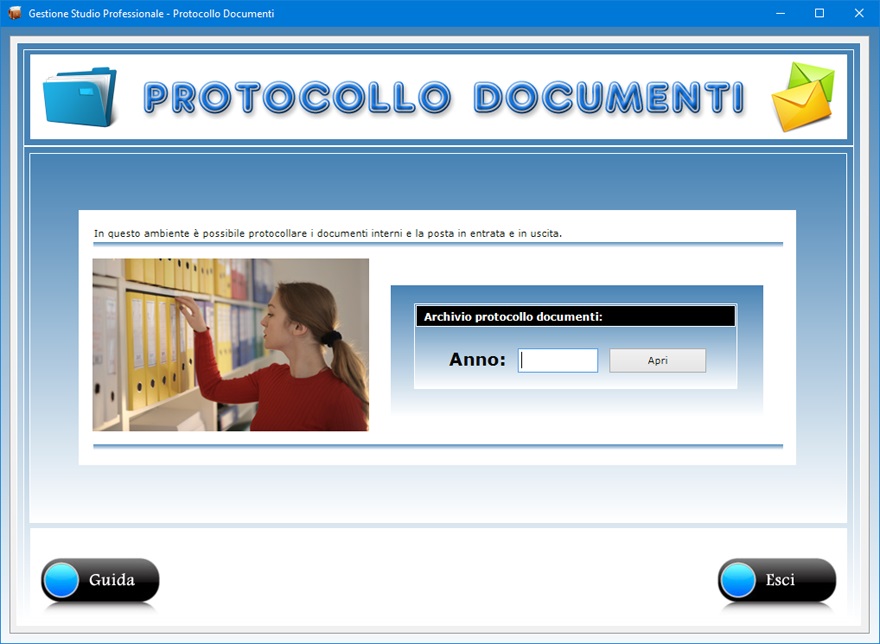The height and width of the screenshot is (644, 880).
Task: Click the photo of woman with binders
Action: coord(231,345)
